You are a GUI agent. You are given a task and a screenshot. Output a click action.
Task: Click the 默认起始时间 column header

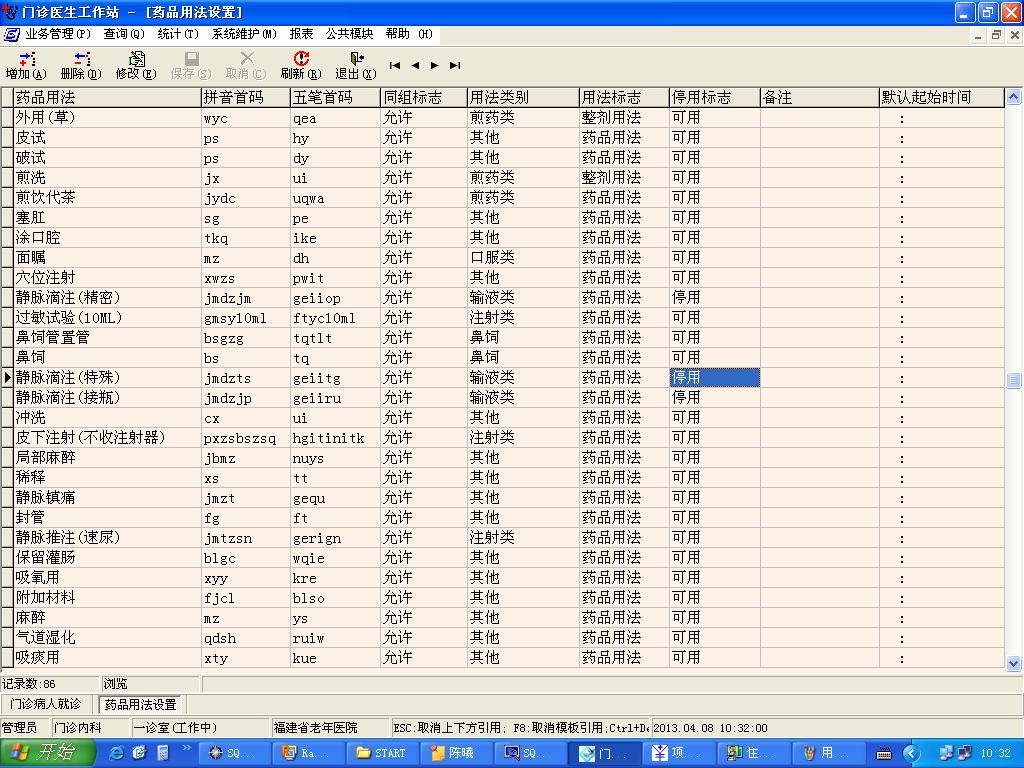tap(941, 97)
